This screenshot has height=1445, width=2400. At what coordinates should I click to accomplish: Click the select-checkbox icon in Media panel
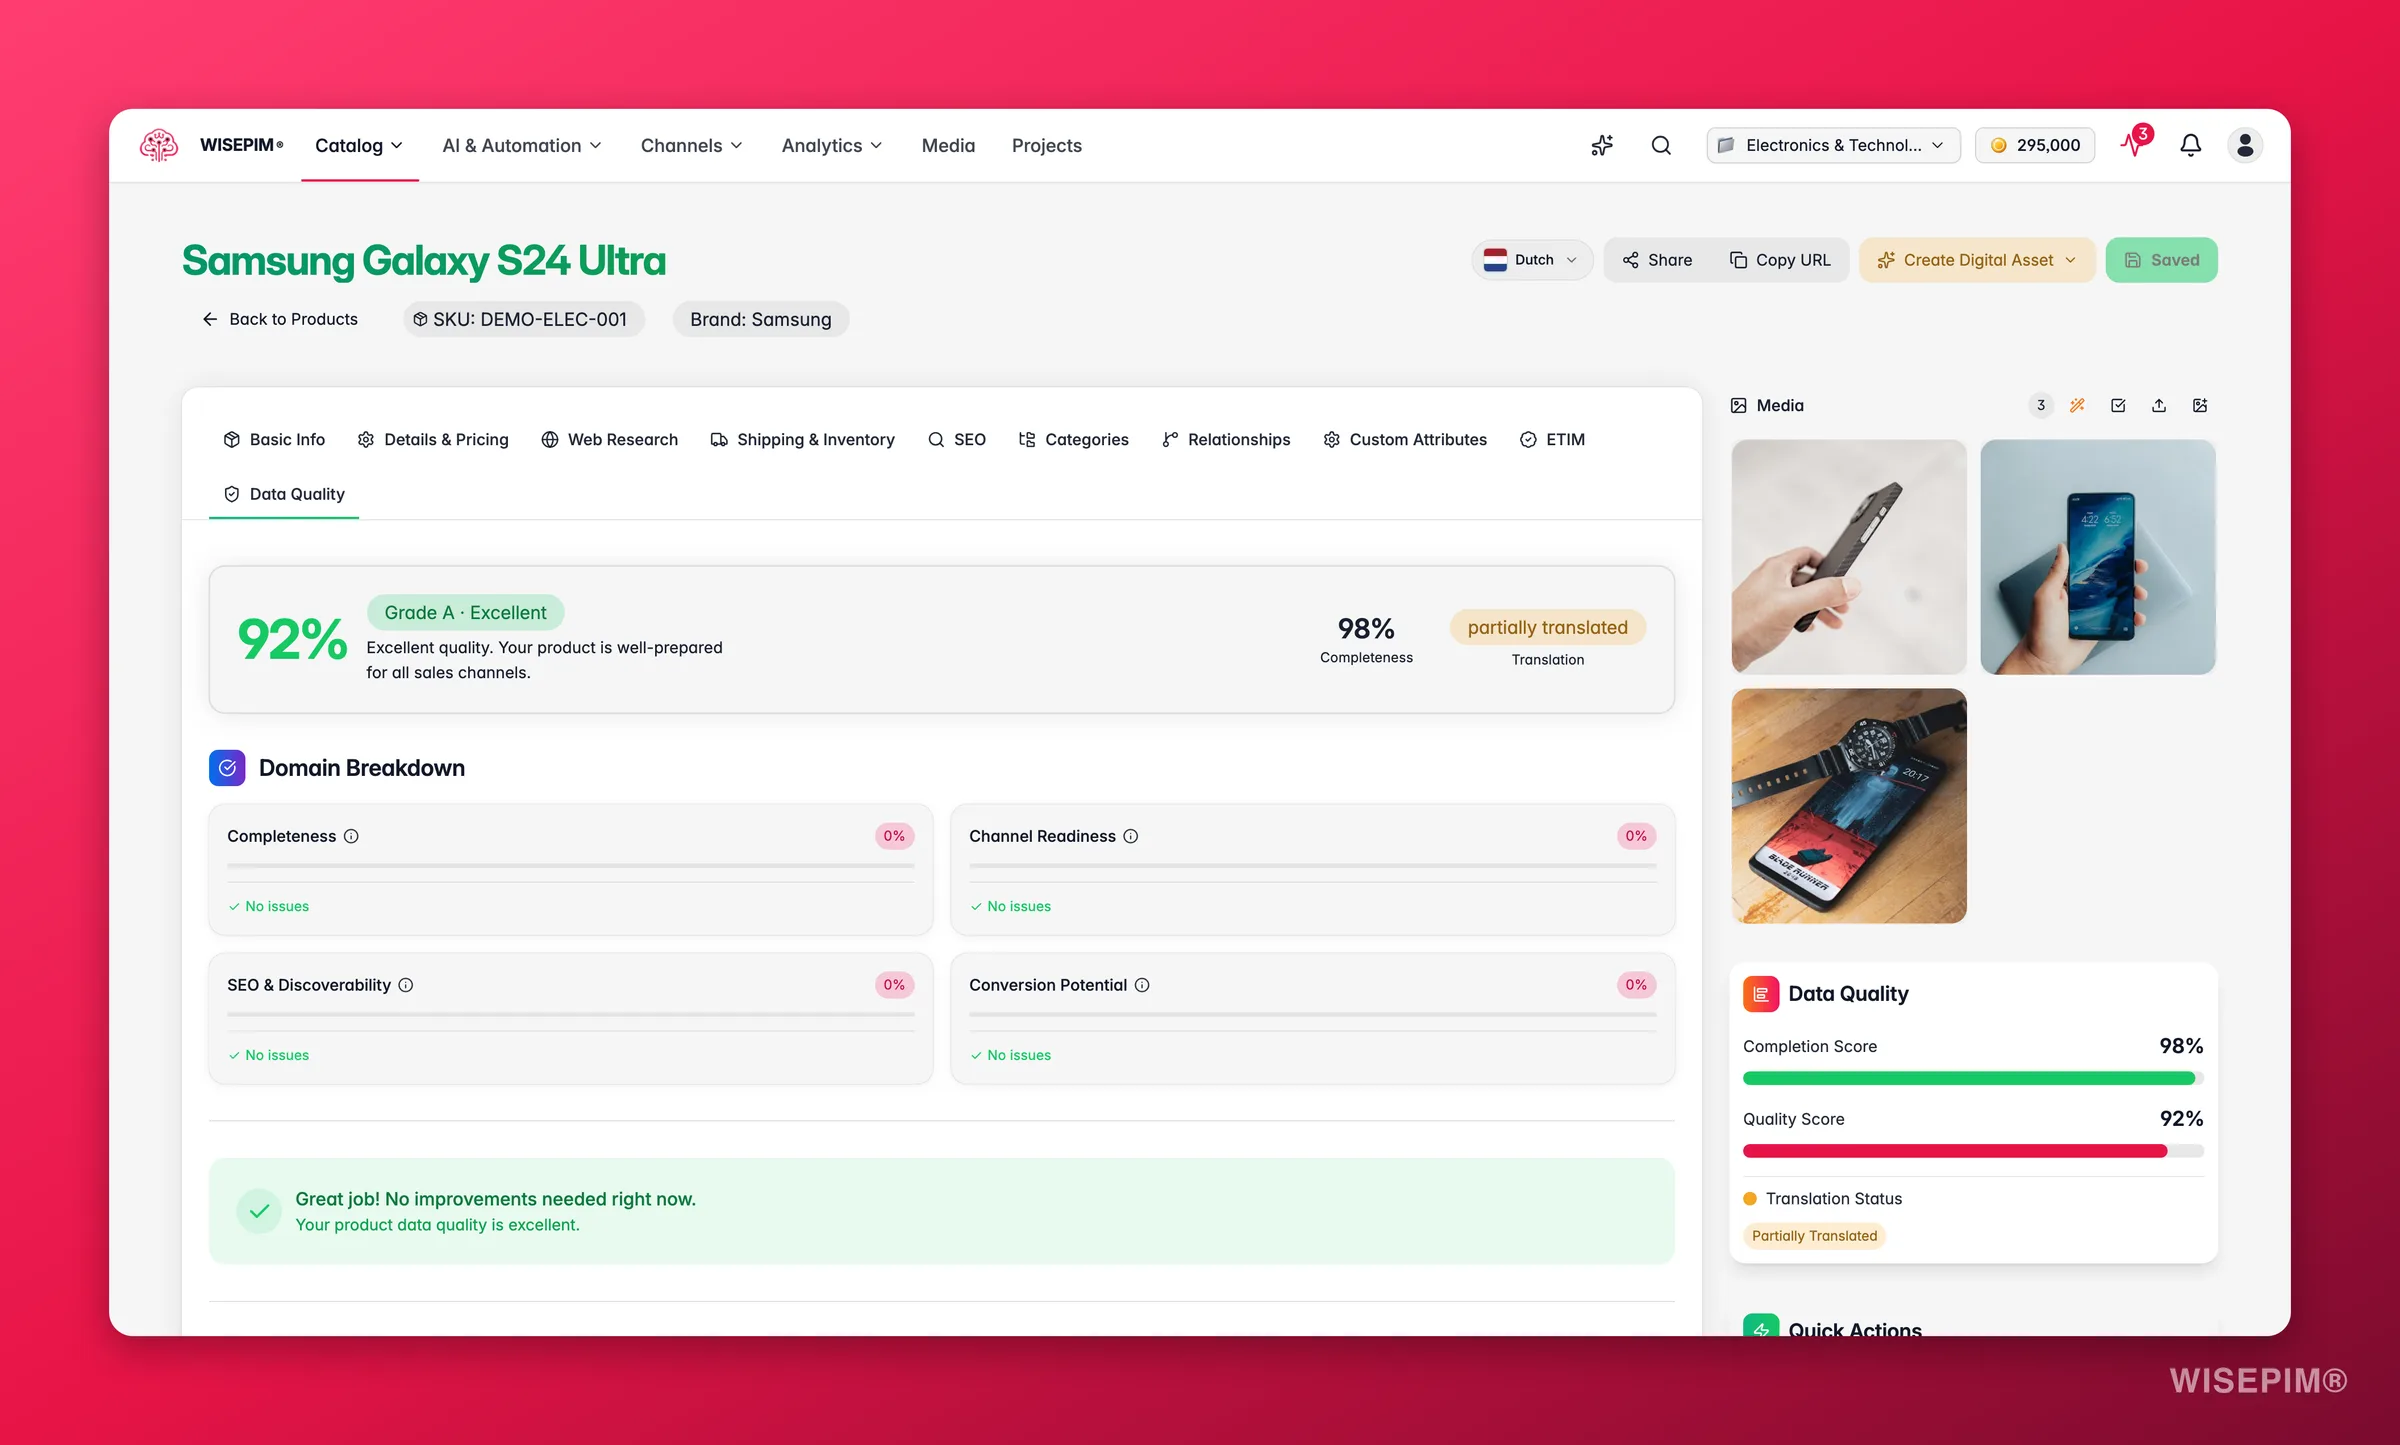coord(2118,405)
